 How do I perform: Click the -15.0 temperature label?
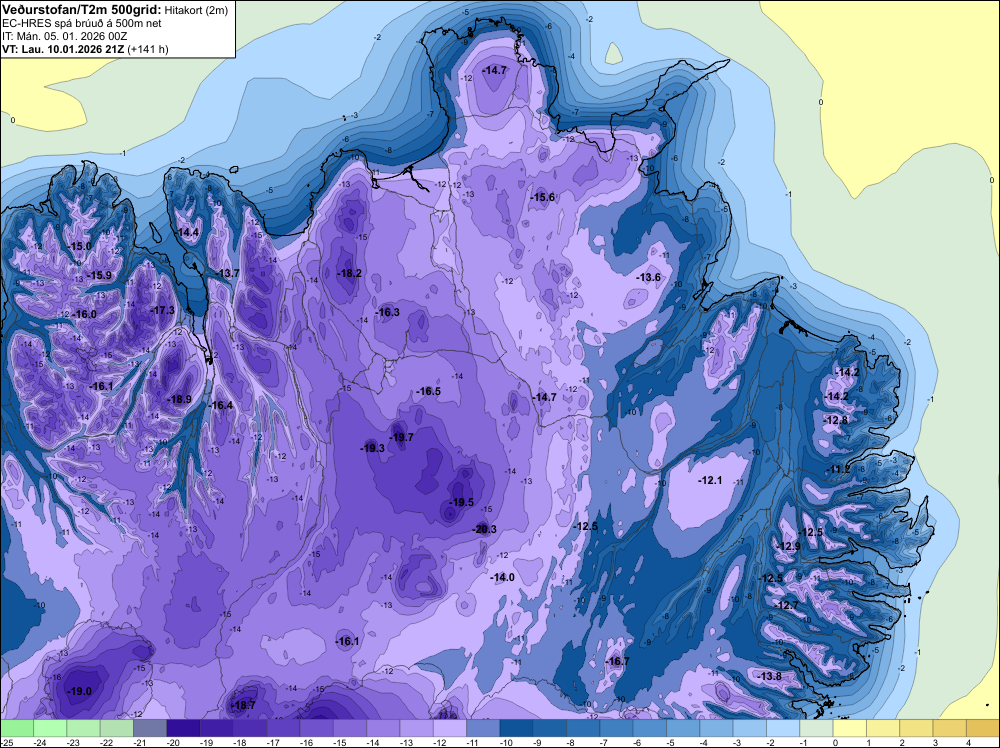(79, 246)
